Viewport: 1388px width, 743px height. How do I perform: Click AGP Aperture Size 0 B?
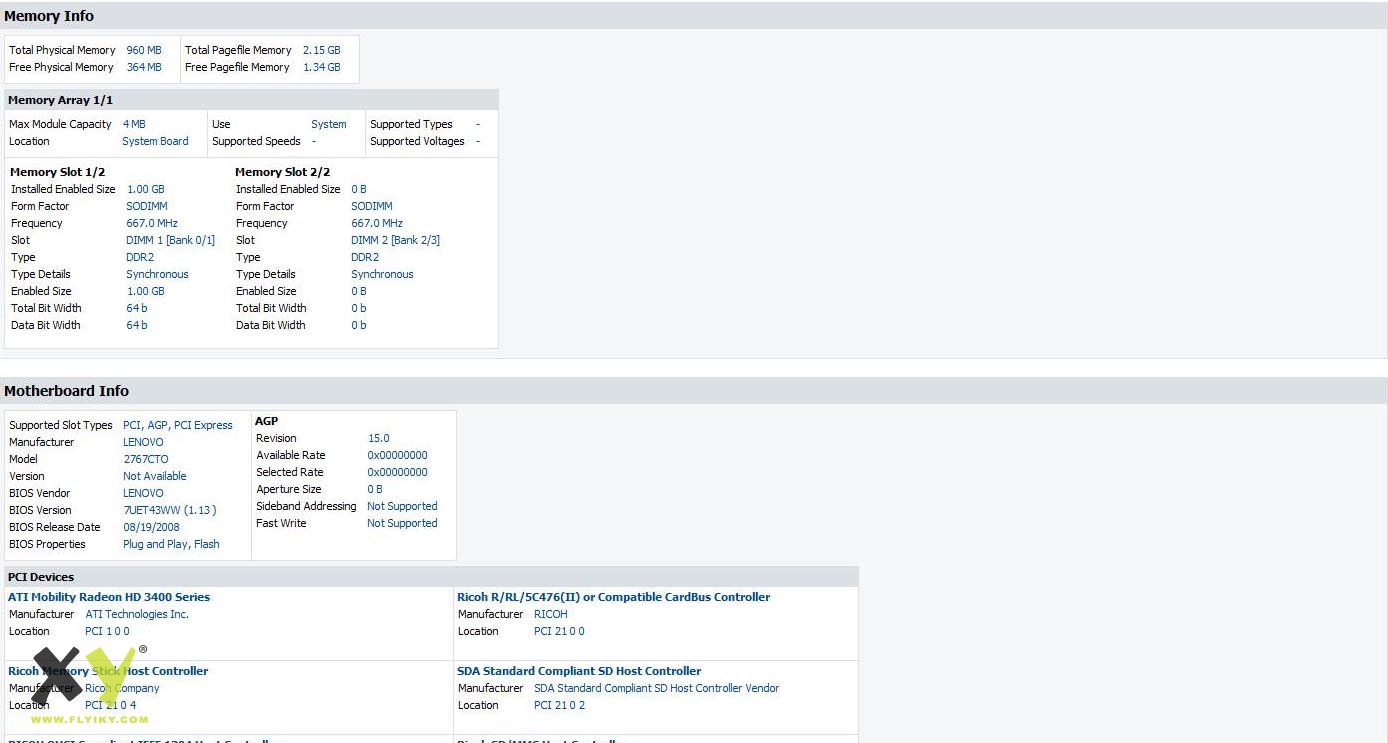[x=375, y=489]
